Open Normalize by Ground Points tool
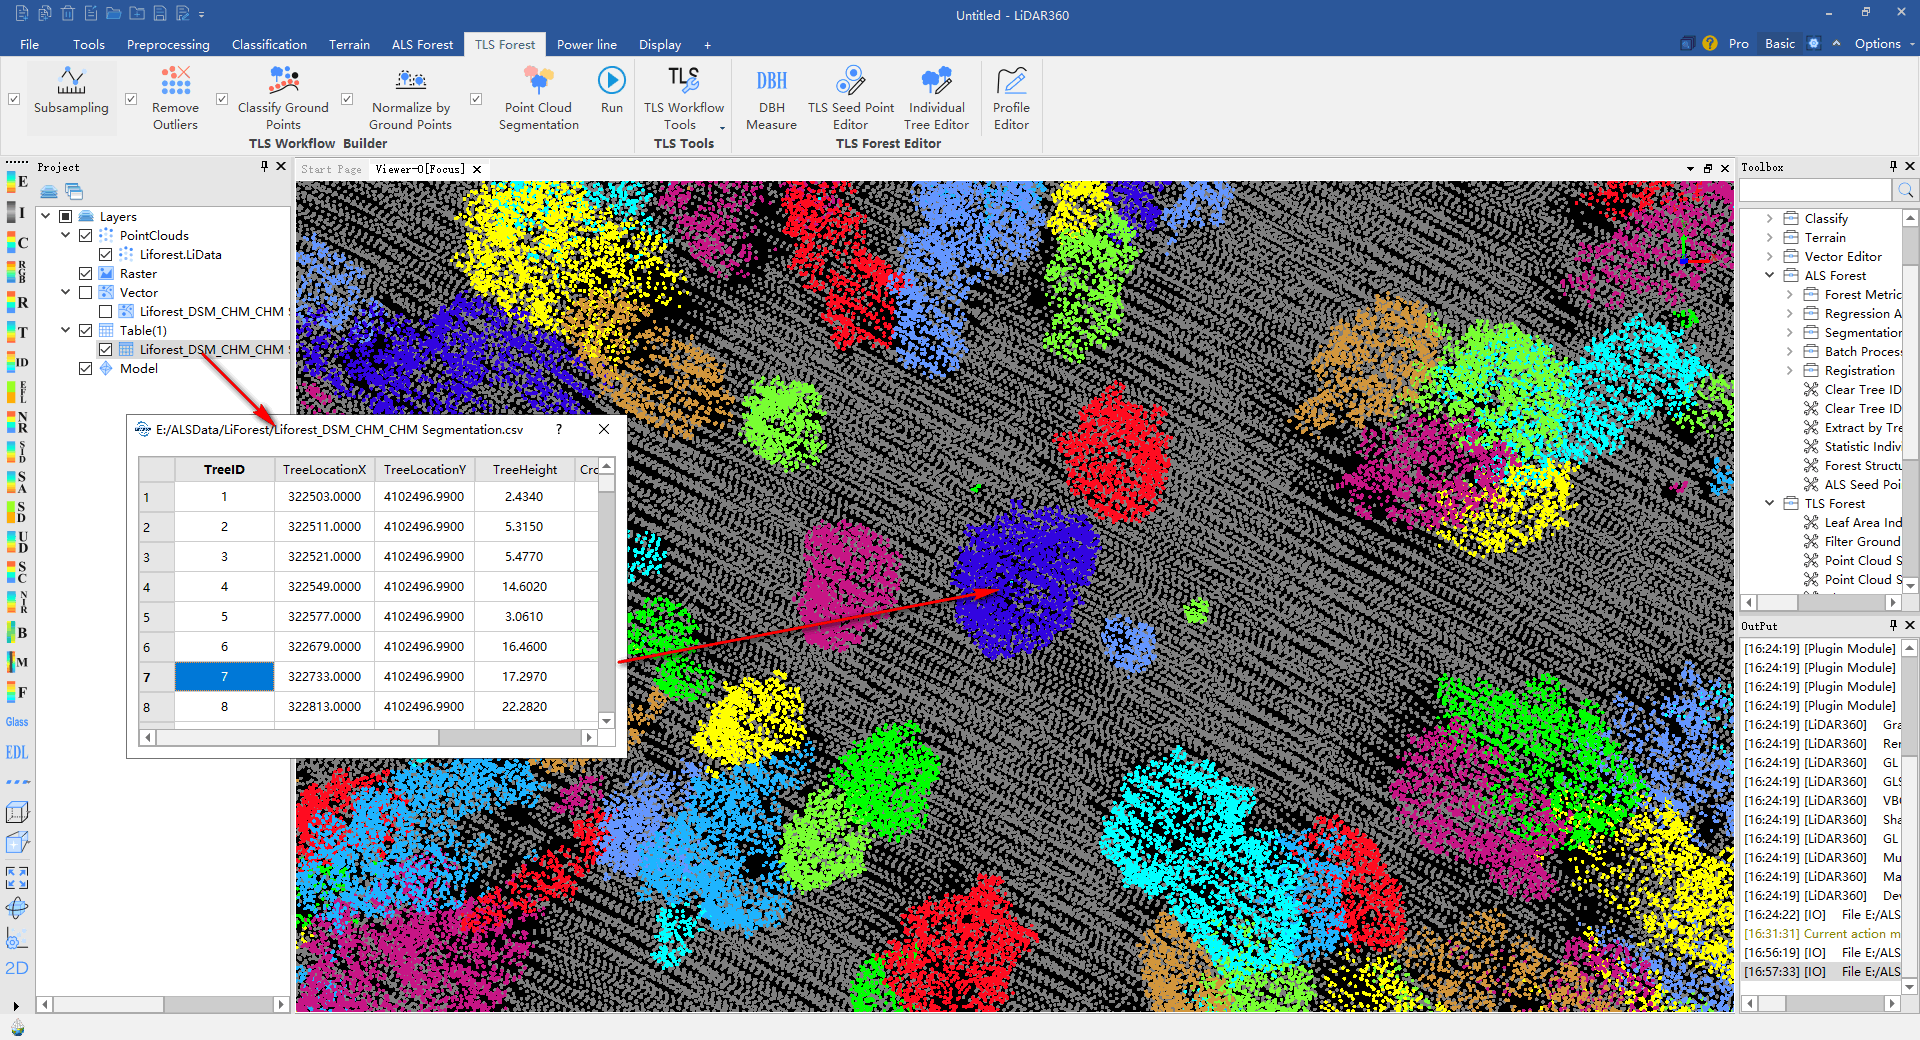The image size is (1920, 1040). (410, 97)
